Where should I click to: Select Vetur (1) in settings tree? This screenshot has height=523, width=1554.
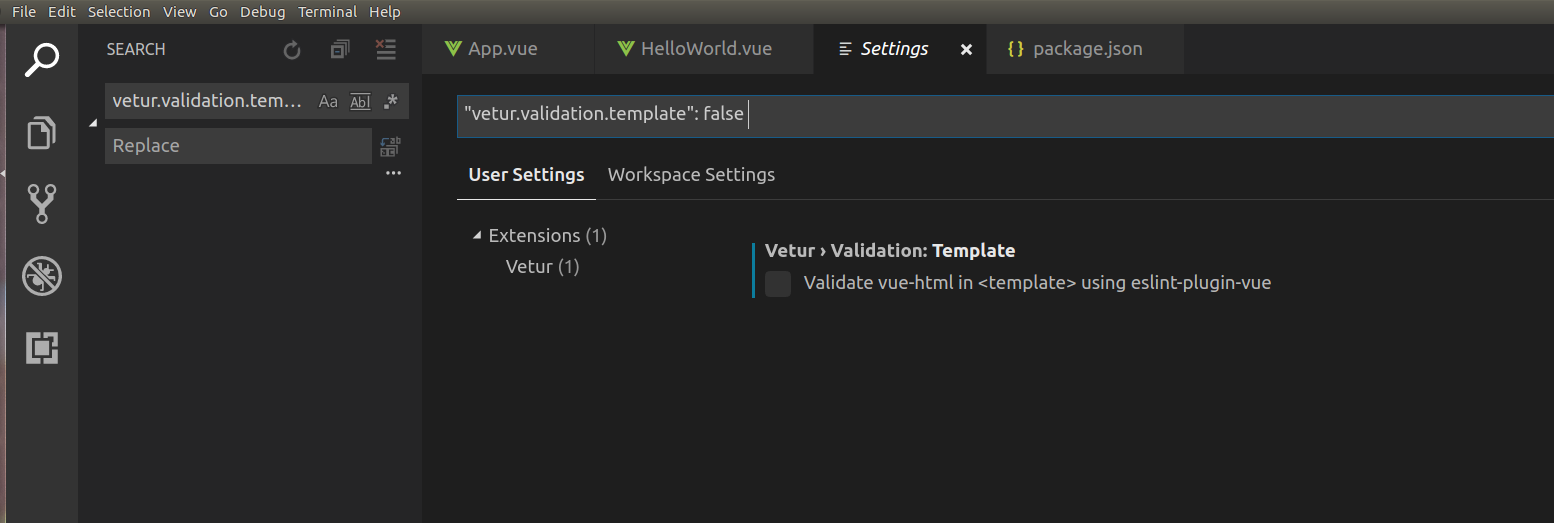[542, 267]
